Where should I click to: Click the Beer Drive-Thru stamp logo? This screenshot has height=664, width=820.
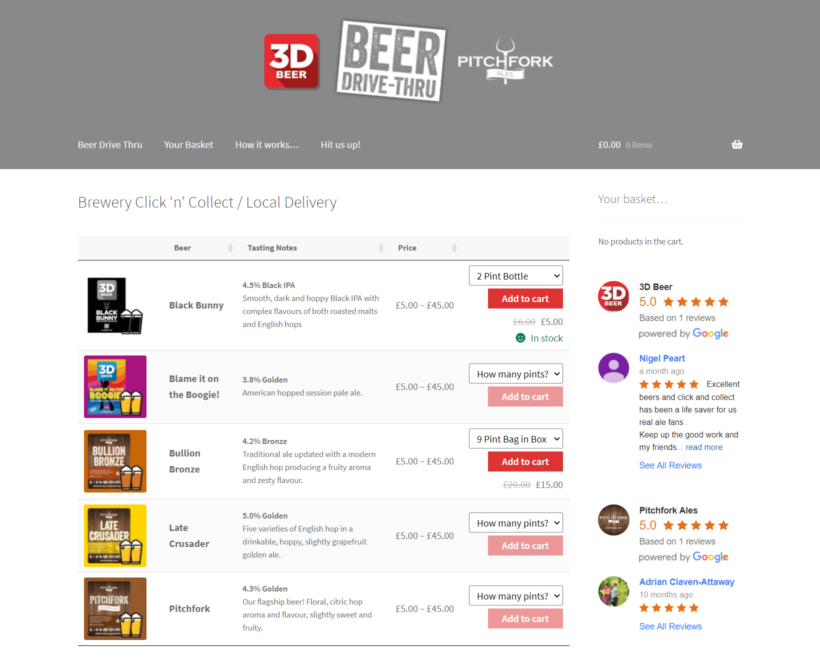pyautogui.click(x=391, y=61)
